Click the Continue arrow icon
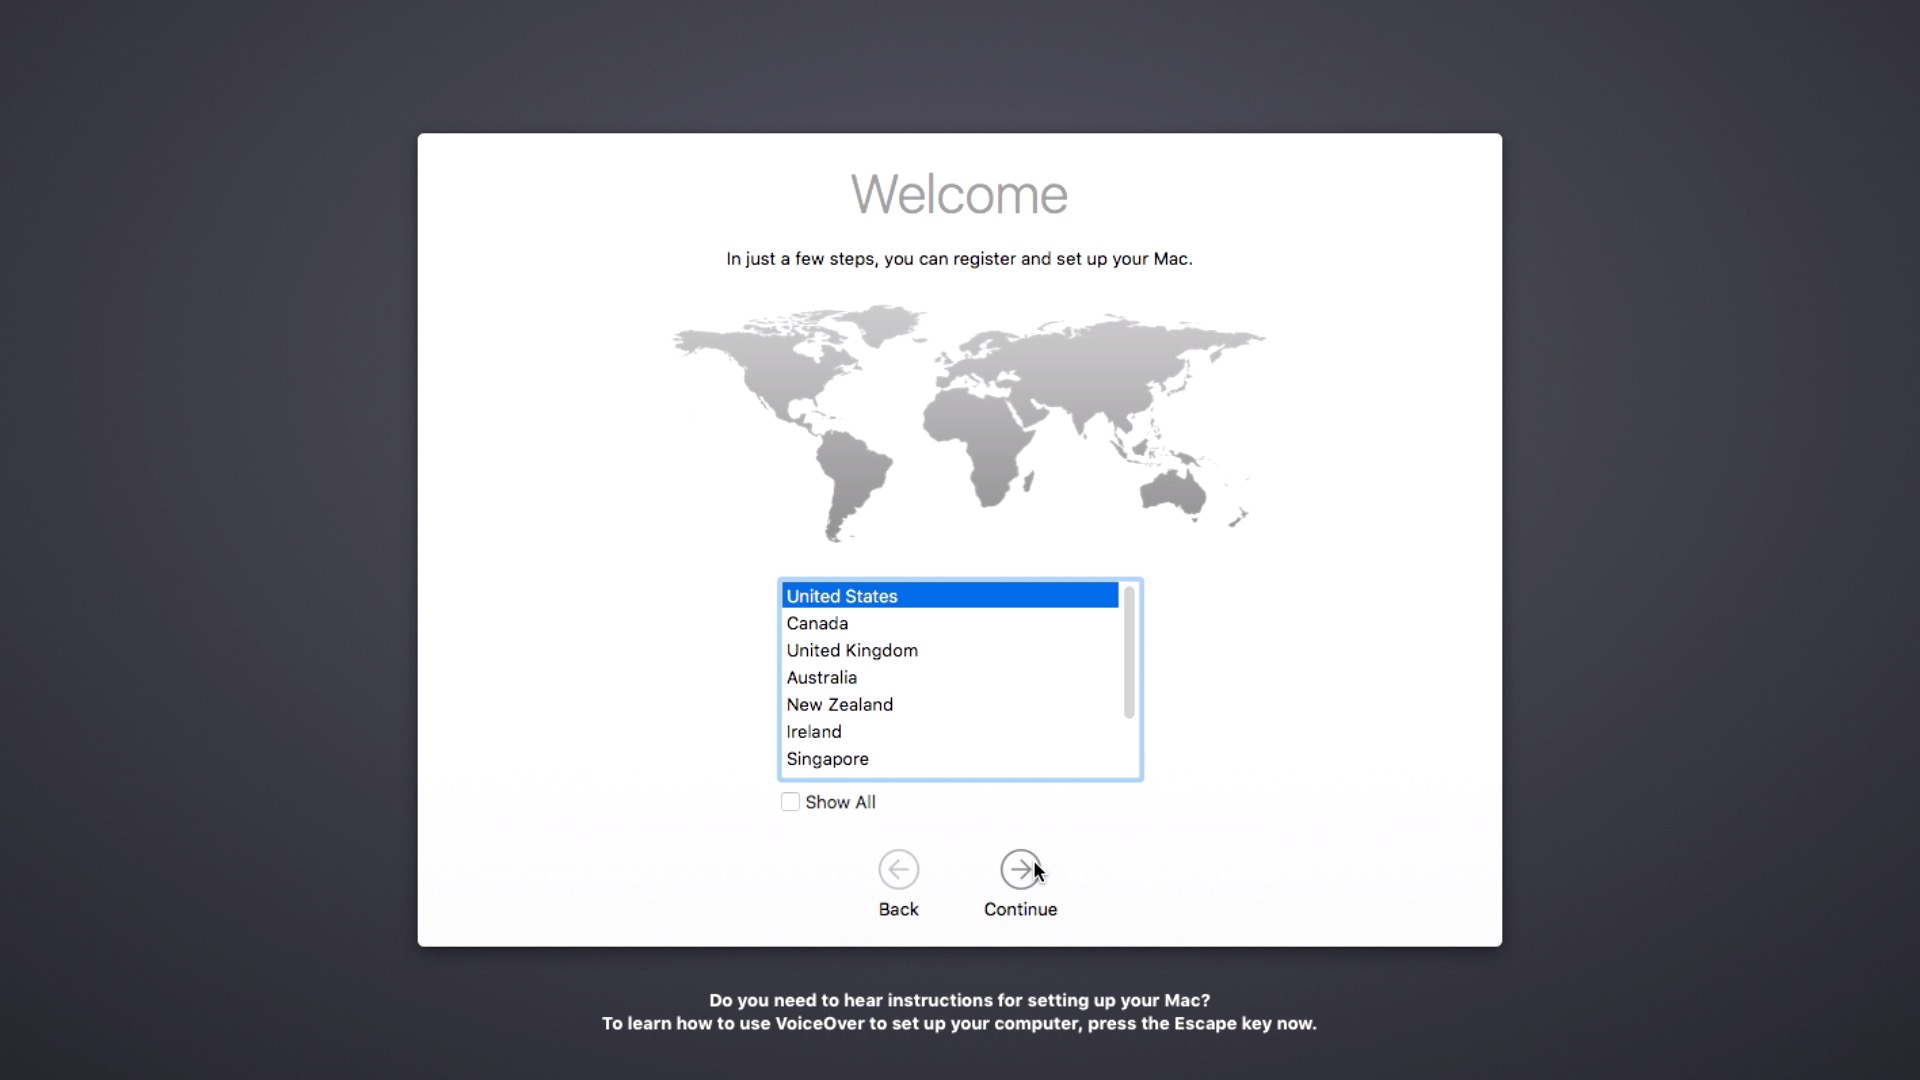Image resolution: width=1920 pixels, height=1080 pixels. click(1019, 869)
